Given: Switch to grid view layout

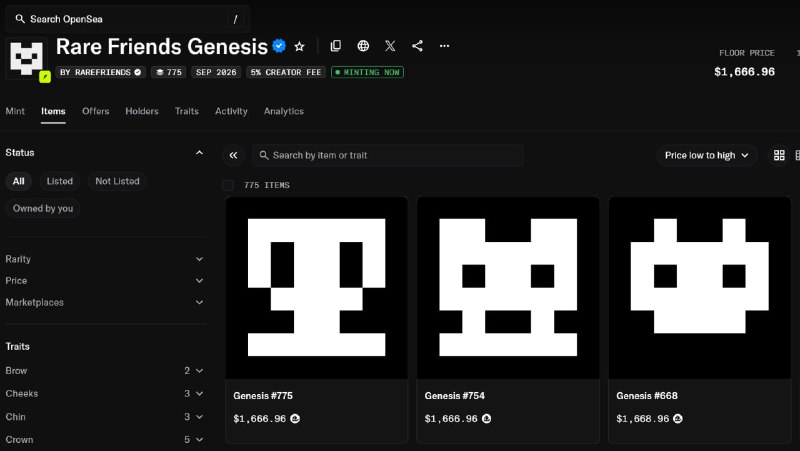Looking at the screenshot, I should (779, 155).
